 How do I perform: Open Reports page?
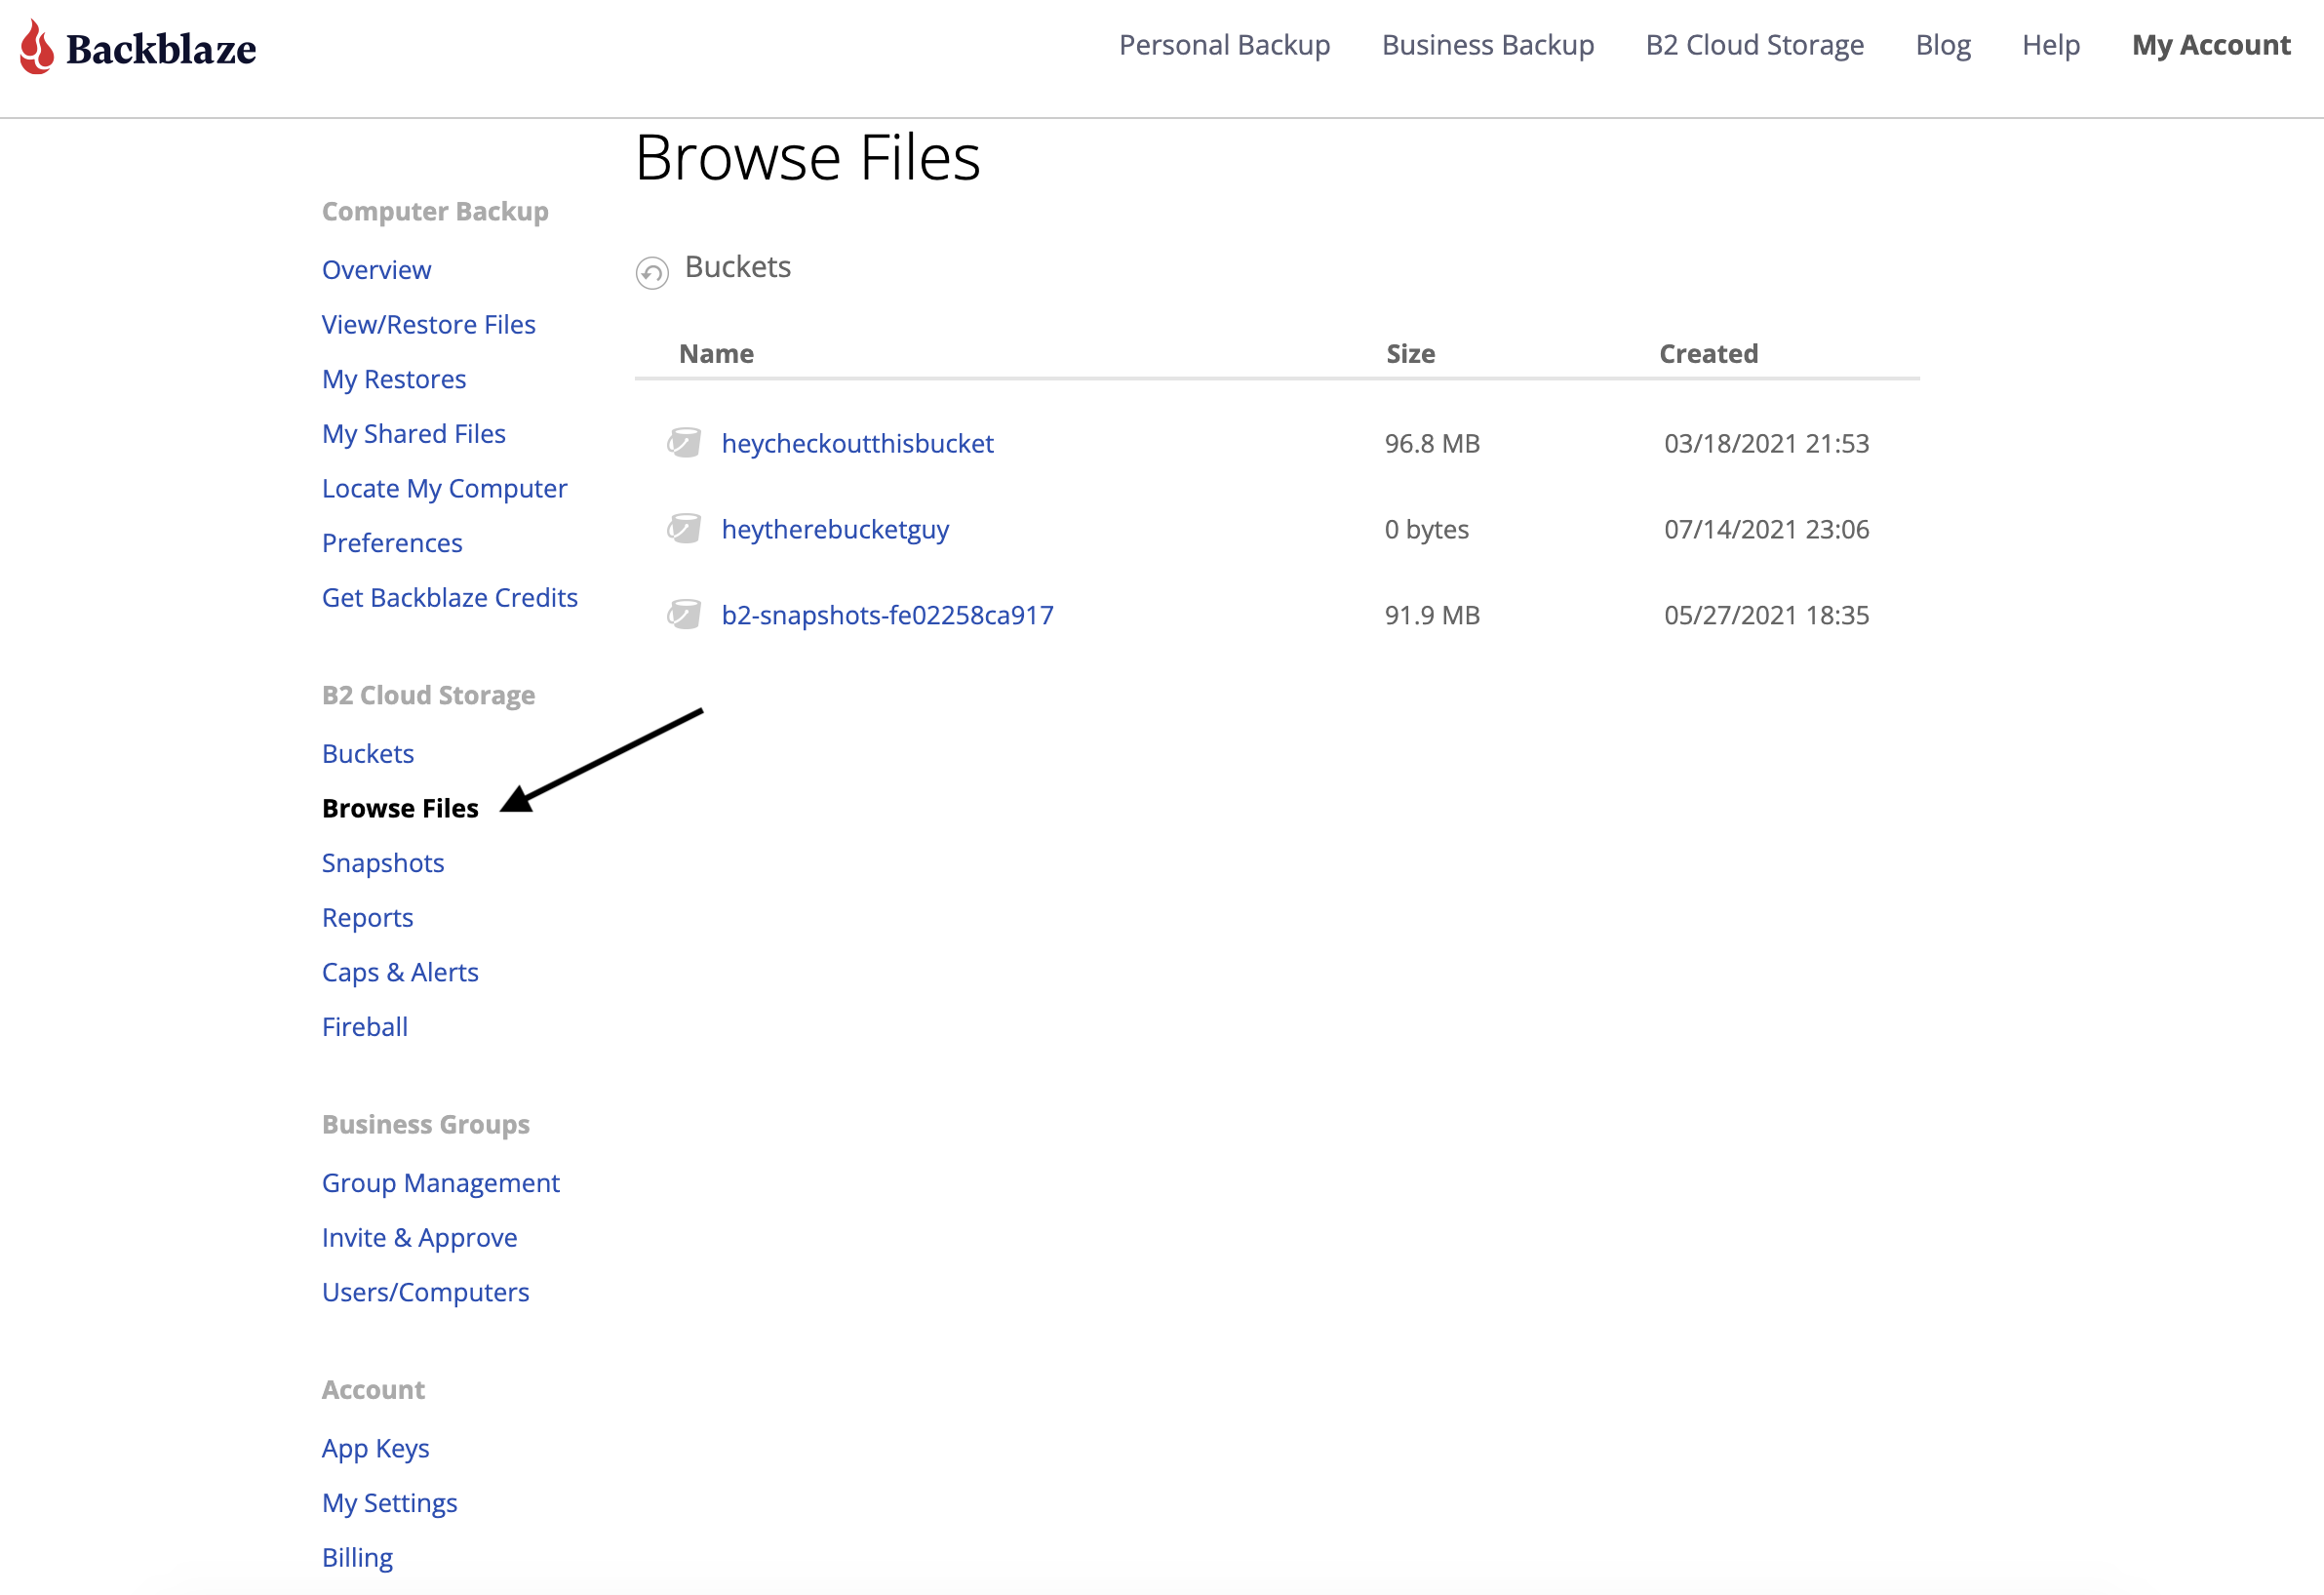367,917
